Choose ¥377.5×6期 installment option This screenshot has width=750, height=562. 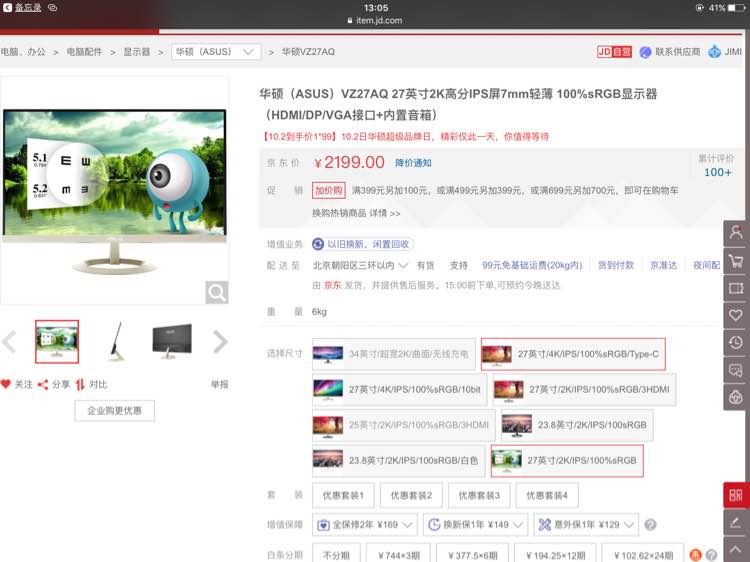pos(473,554)
